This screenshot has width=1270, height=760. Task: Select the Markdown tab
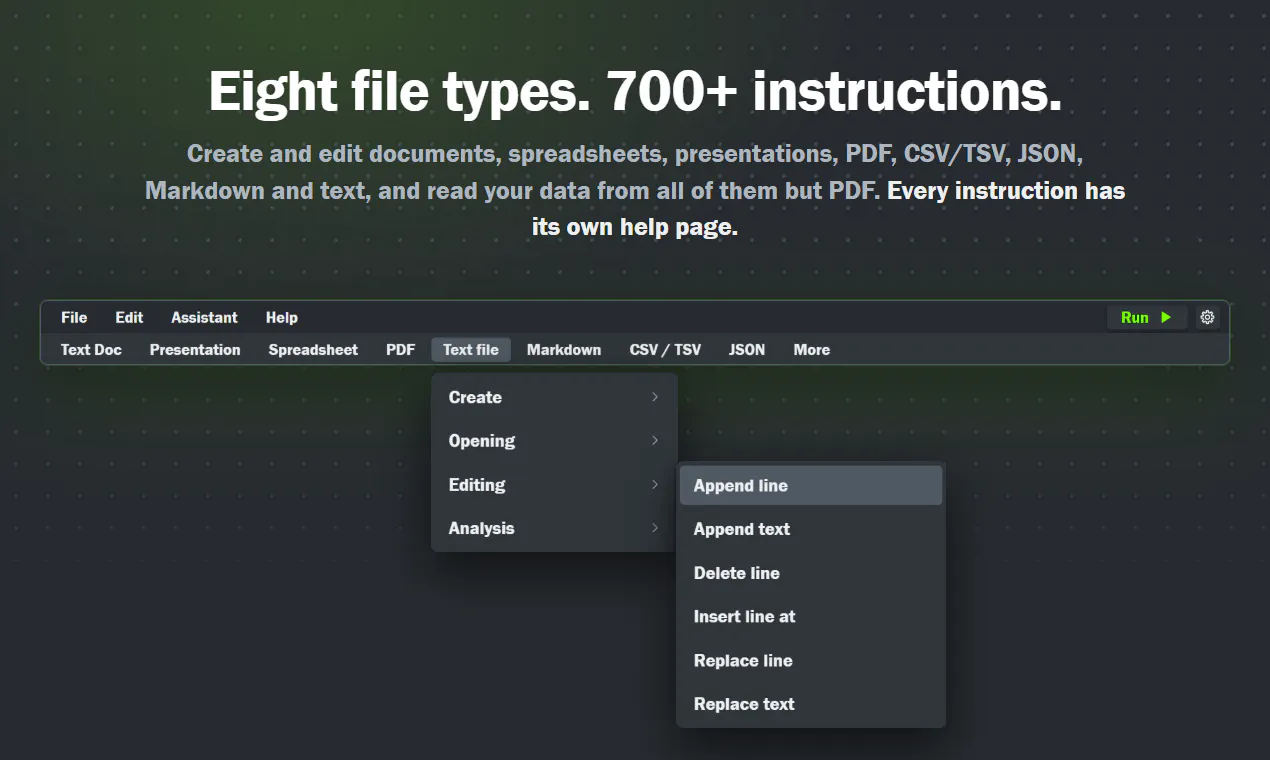click(564, 350)
